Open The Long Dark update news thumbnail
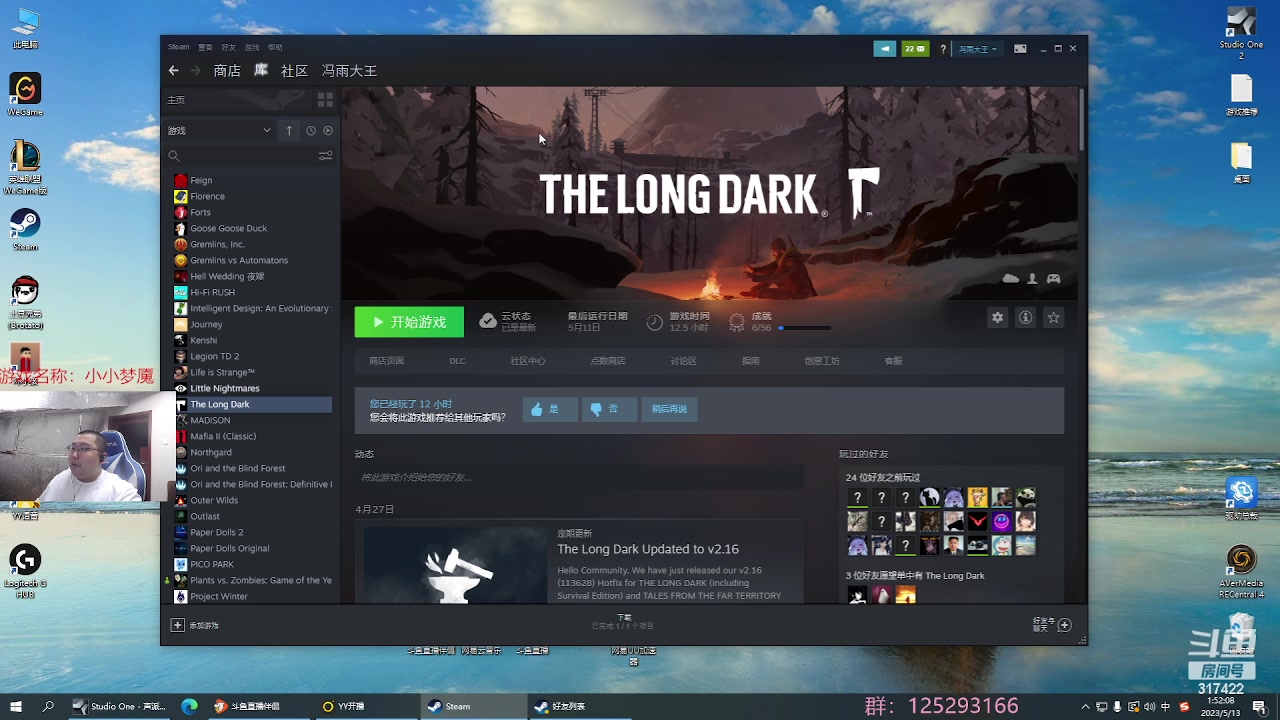The height and width of the screenshot is (720, 1280). click(456, 565)
